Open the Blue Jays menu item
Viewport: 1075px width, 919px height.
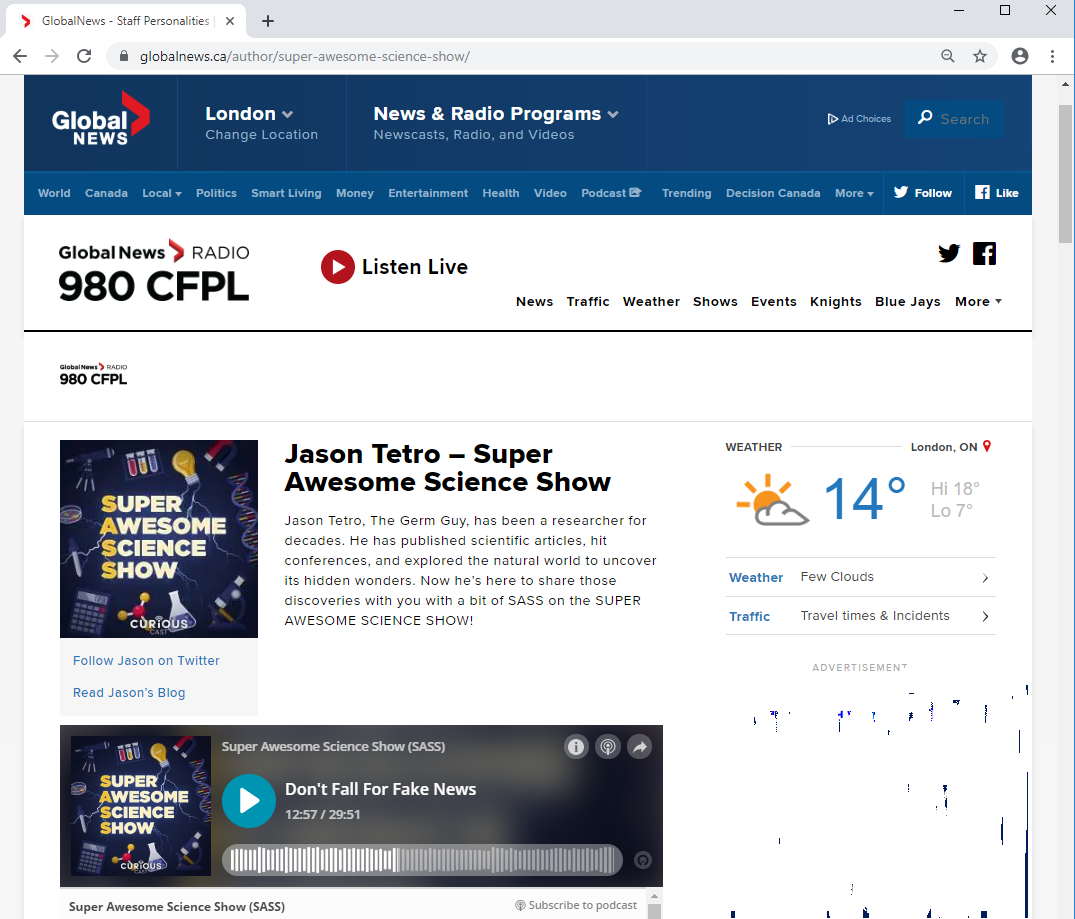point(907,302)
